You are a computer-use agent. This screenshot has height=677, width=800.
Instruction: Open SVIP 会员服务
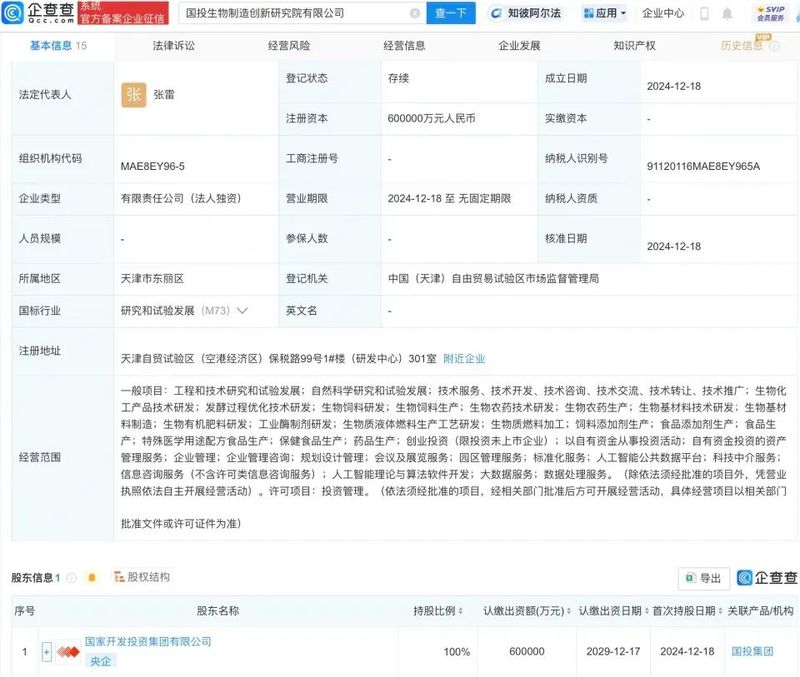(771, 13)
